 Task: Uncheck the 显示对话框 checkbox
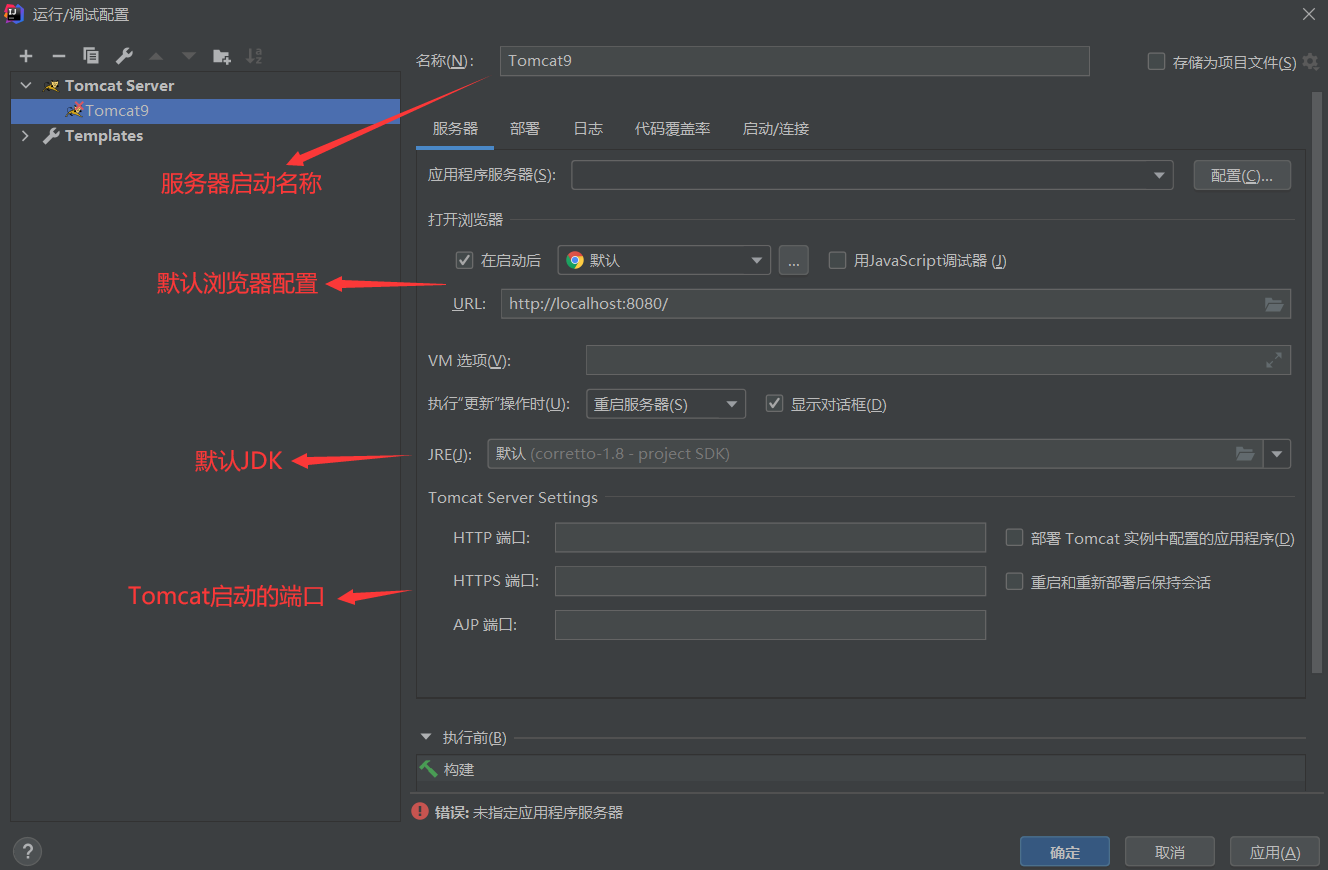coord(774,404)
